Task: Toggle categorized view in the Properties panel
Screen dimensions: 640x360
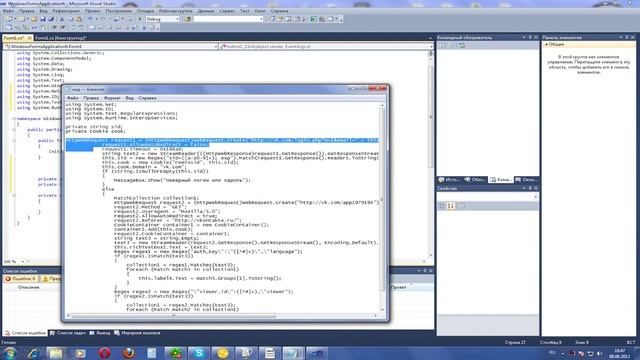Action: point(441,206)
